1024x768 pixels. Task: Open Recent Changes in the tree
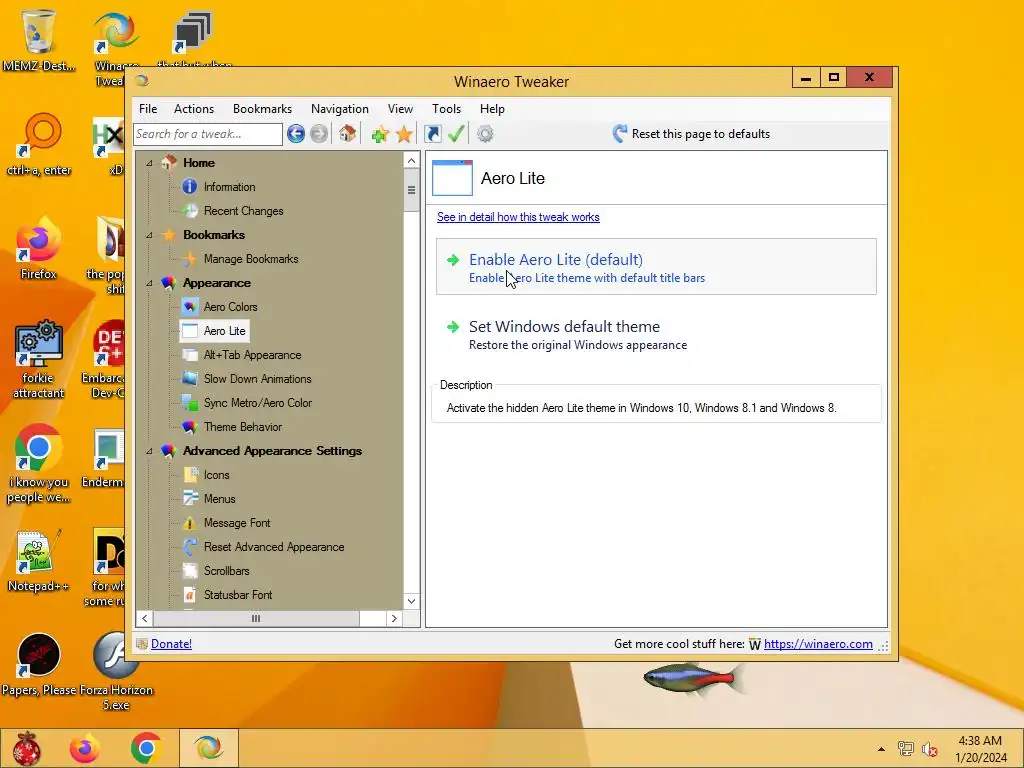pyautogui.click(x=243, y=211)
